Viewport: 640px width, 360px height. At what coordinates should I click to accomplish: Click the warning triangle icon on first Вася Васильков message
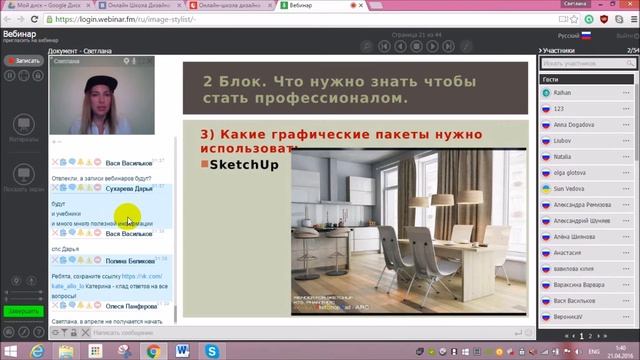coord(89,162)
